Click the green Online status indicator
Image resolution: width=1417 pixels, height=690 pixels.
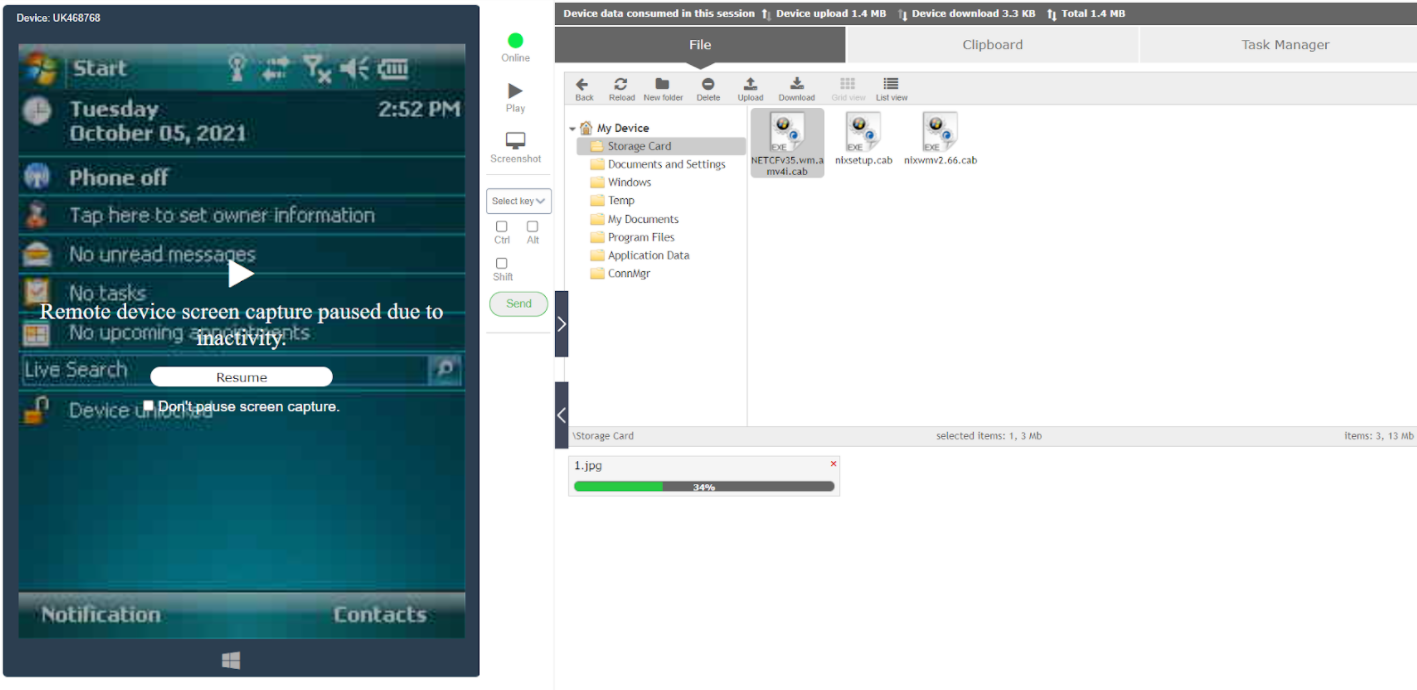(516, 41)
